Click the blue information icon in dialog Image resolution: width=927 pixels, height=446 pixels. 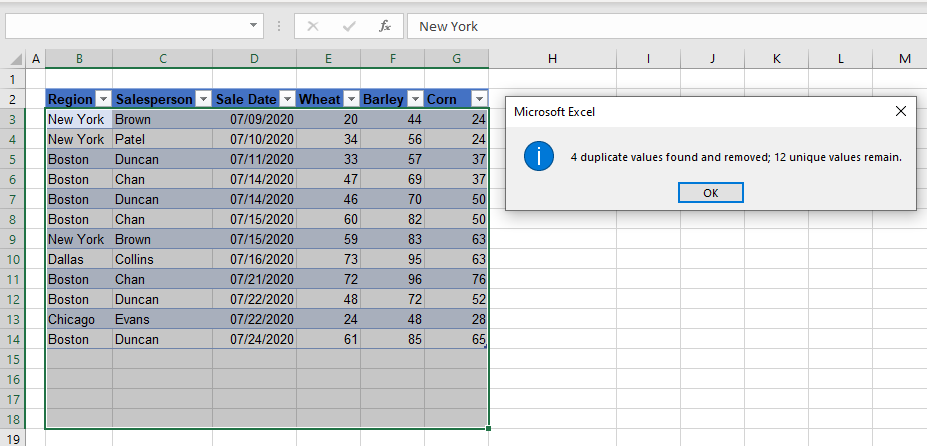tap(539, 157)
